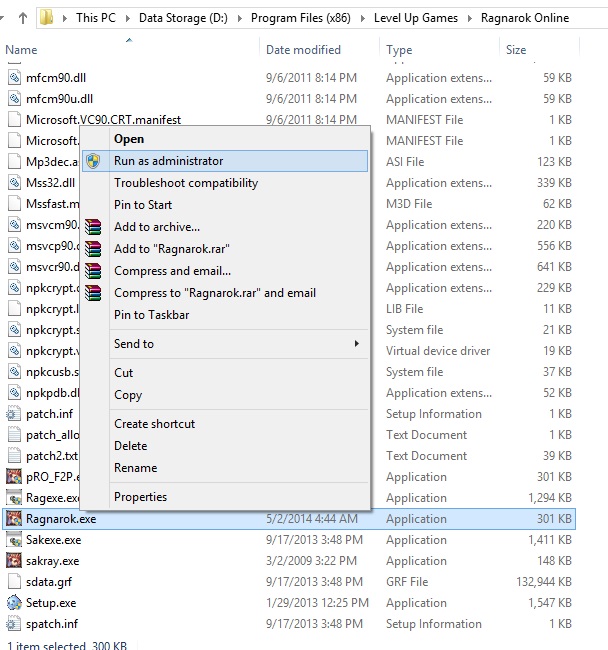This screenshot has width=608, height=650.
Task: Click the Mss32.dll file icon
Action: click(15, 183)
